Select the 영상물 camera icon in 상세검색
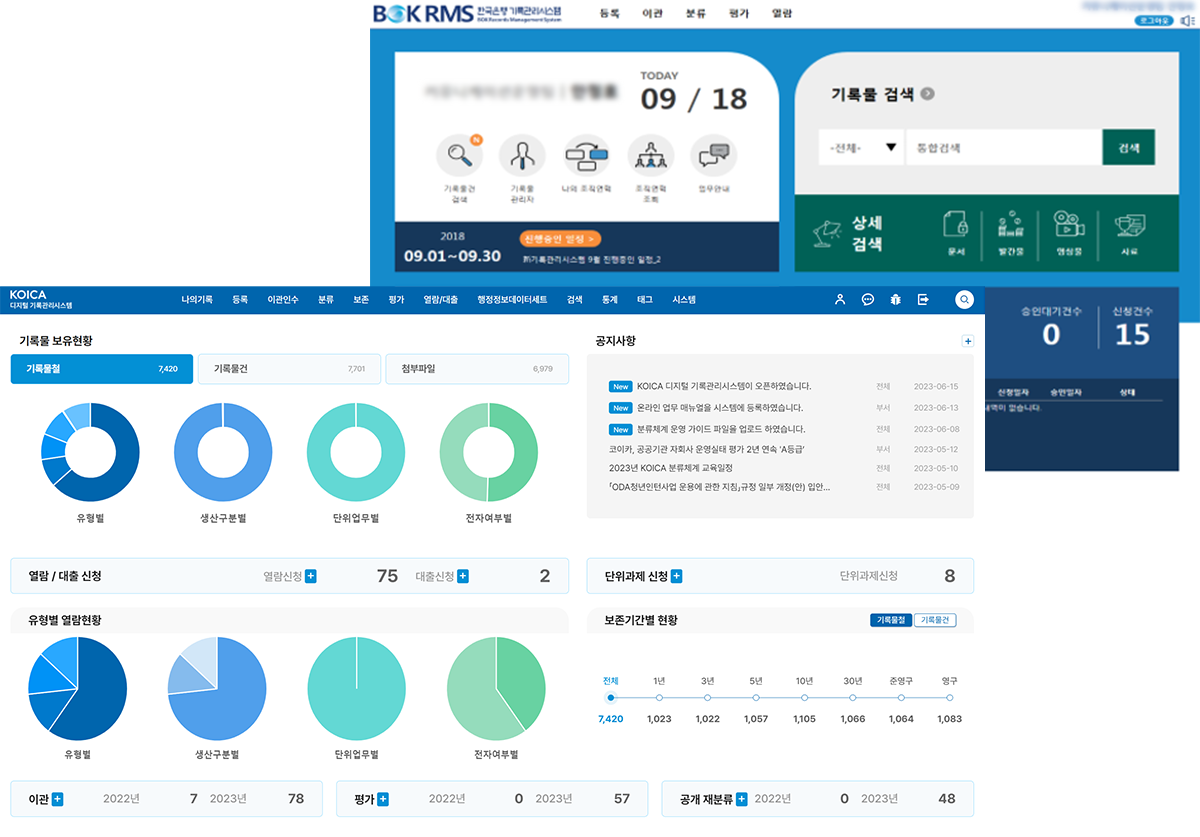Viewport: 1200px width, 837px height. 1069,226
